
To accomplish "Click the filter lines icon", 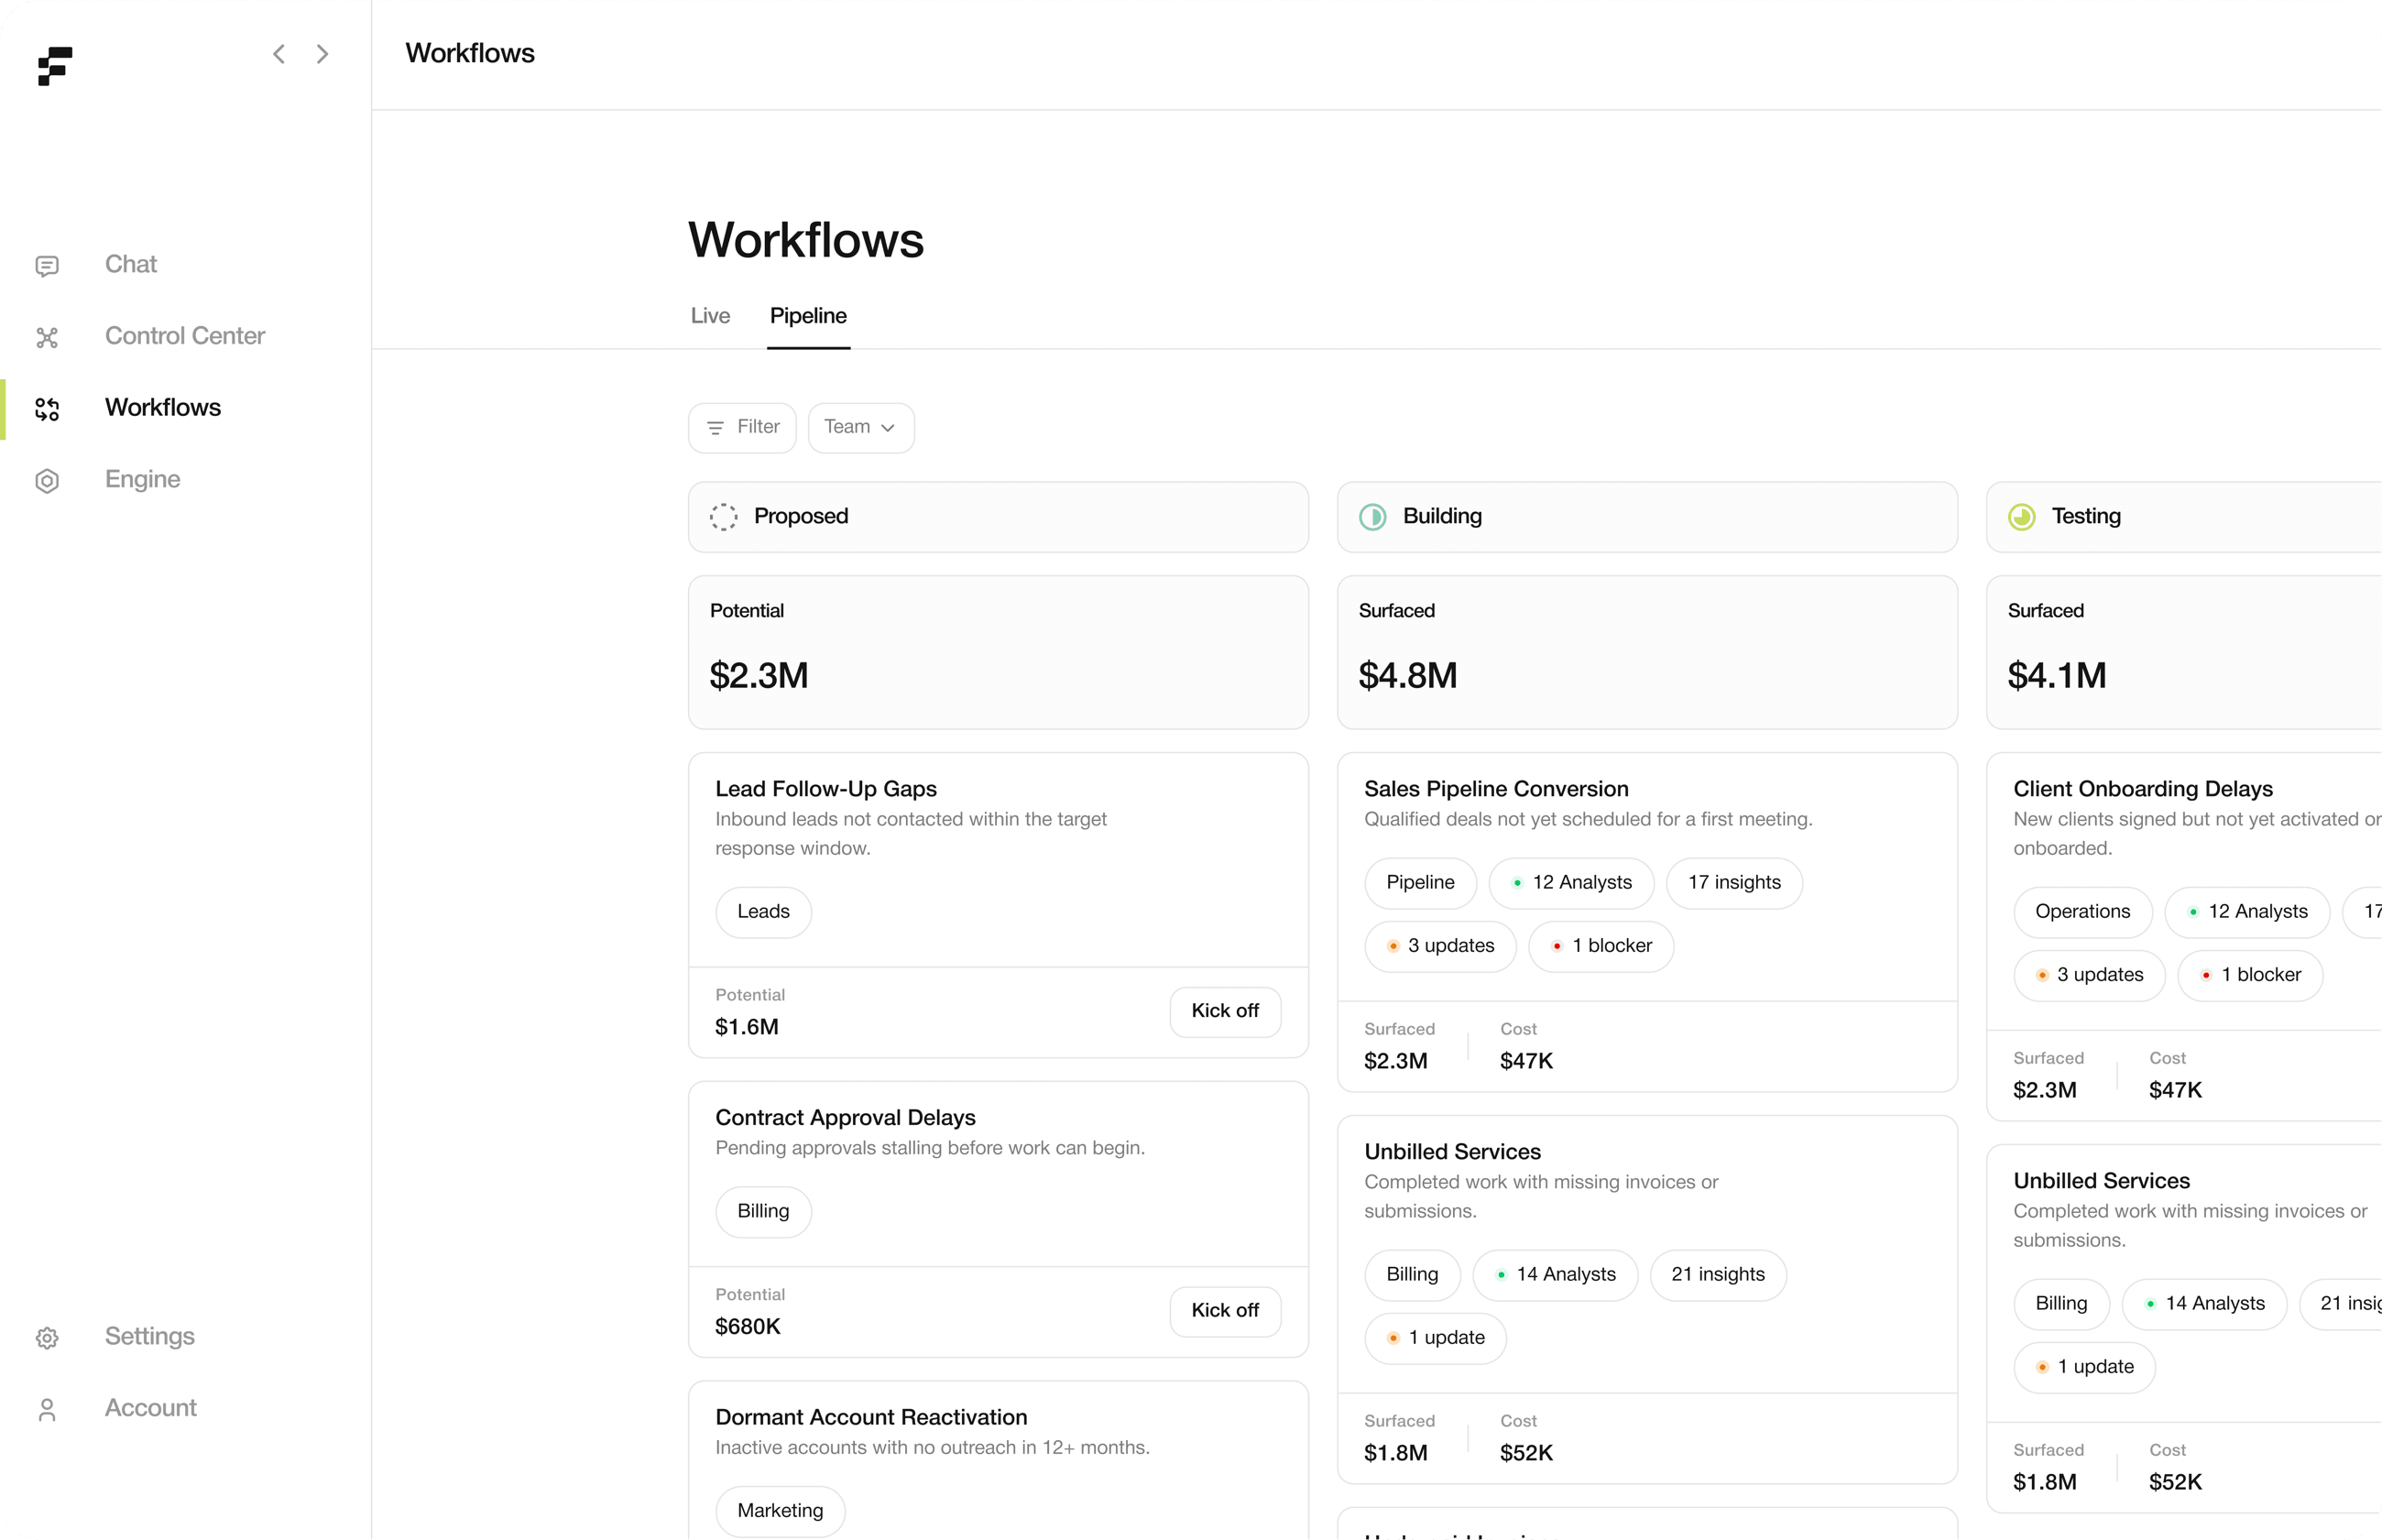I will coord(715,428).
